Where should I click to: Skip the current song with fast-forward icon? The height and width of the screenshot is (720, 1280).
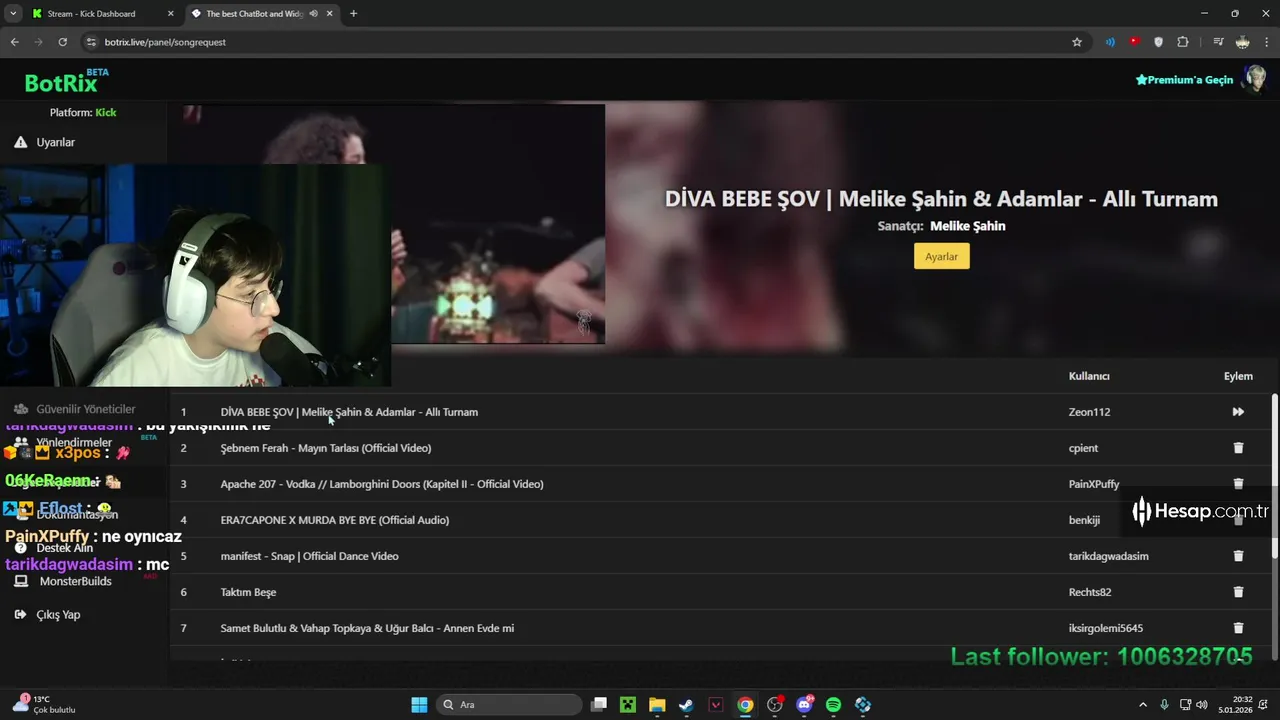click(x=1238, y=412)
